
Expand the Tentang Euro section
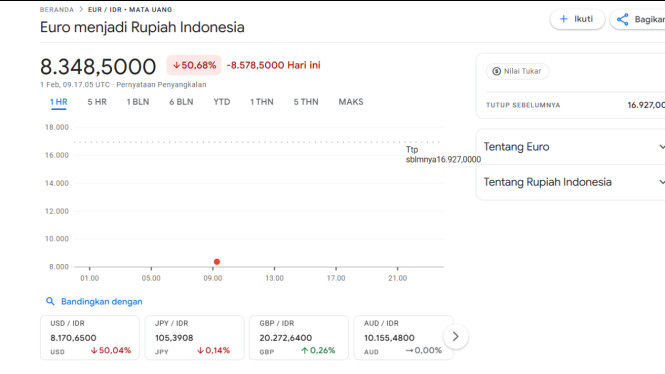click(574, 147)
